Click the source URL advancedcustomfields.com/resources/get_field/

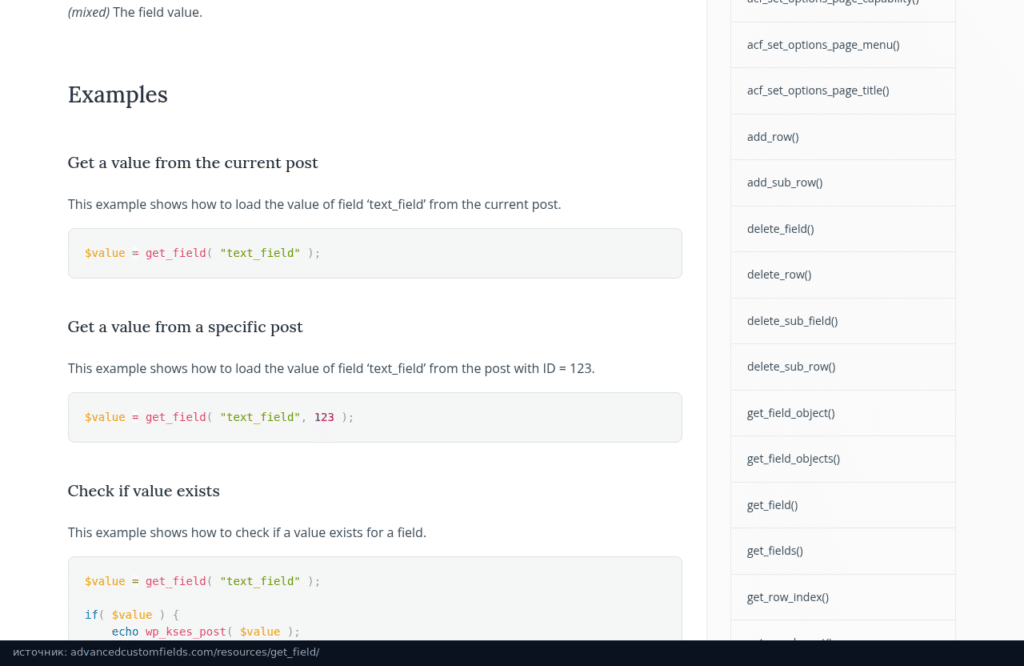click(x=195, y=652)
